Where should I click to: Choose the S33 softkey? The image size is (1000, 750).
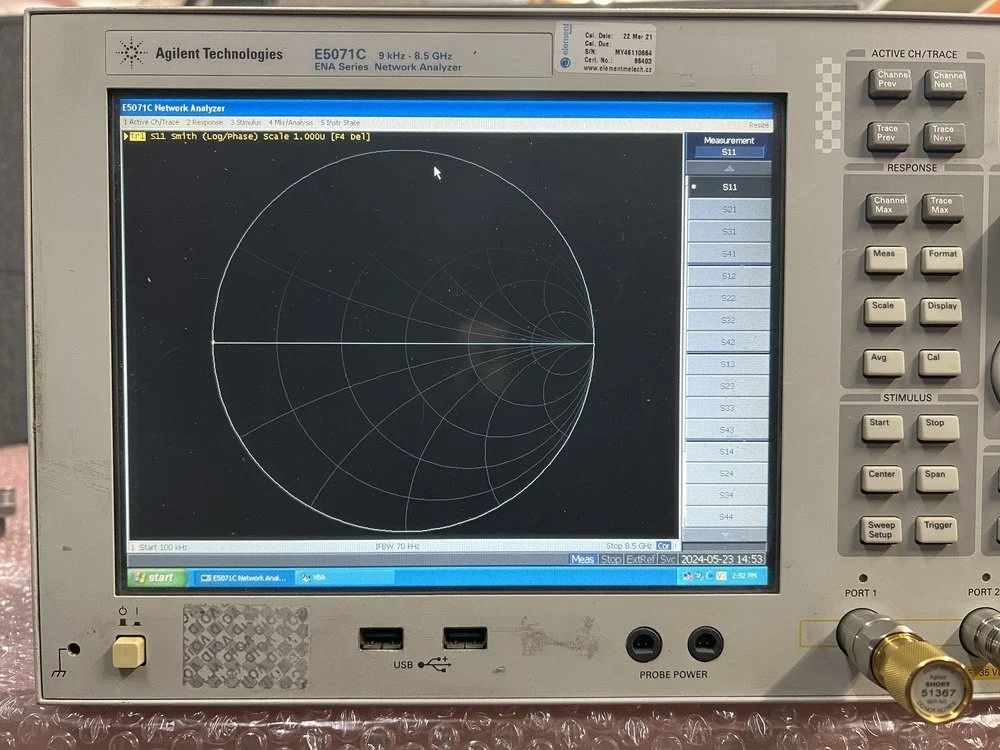click(727, 408)
